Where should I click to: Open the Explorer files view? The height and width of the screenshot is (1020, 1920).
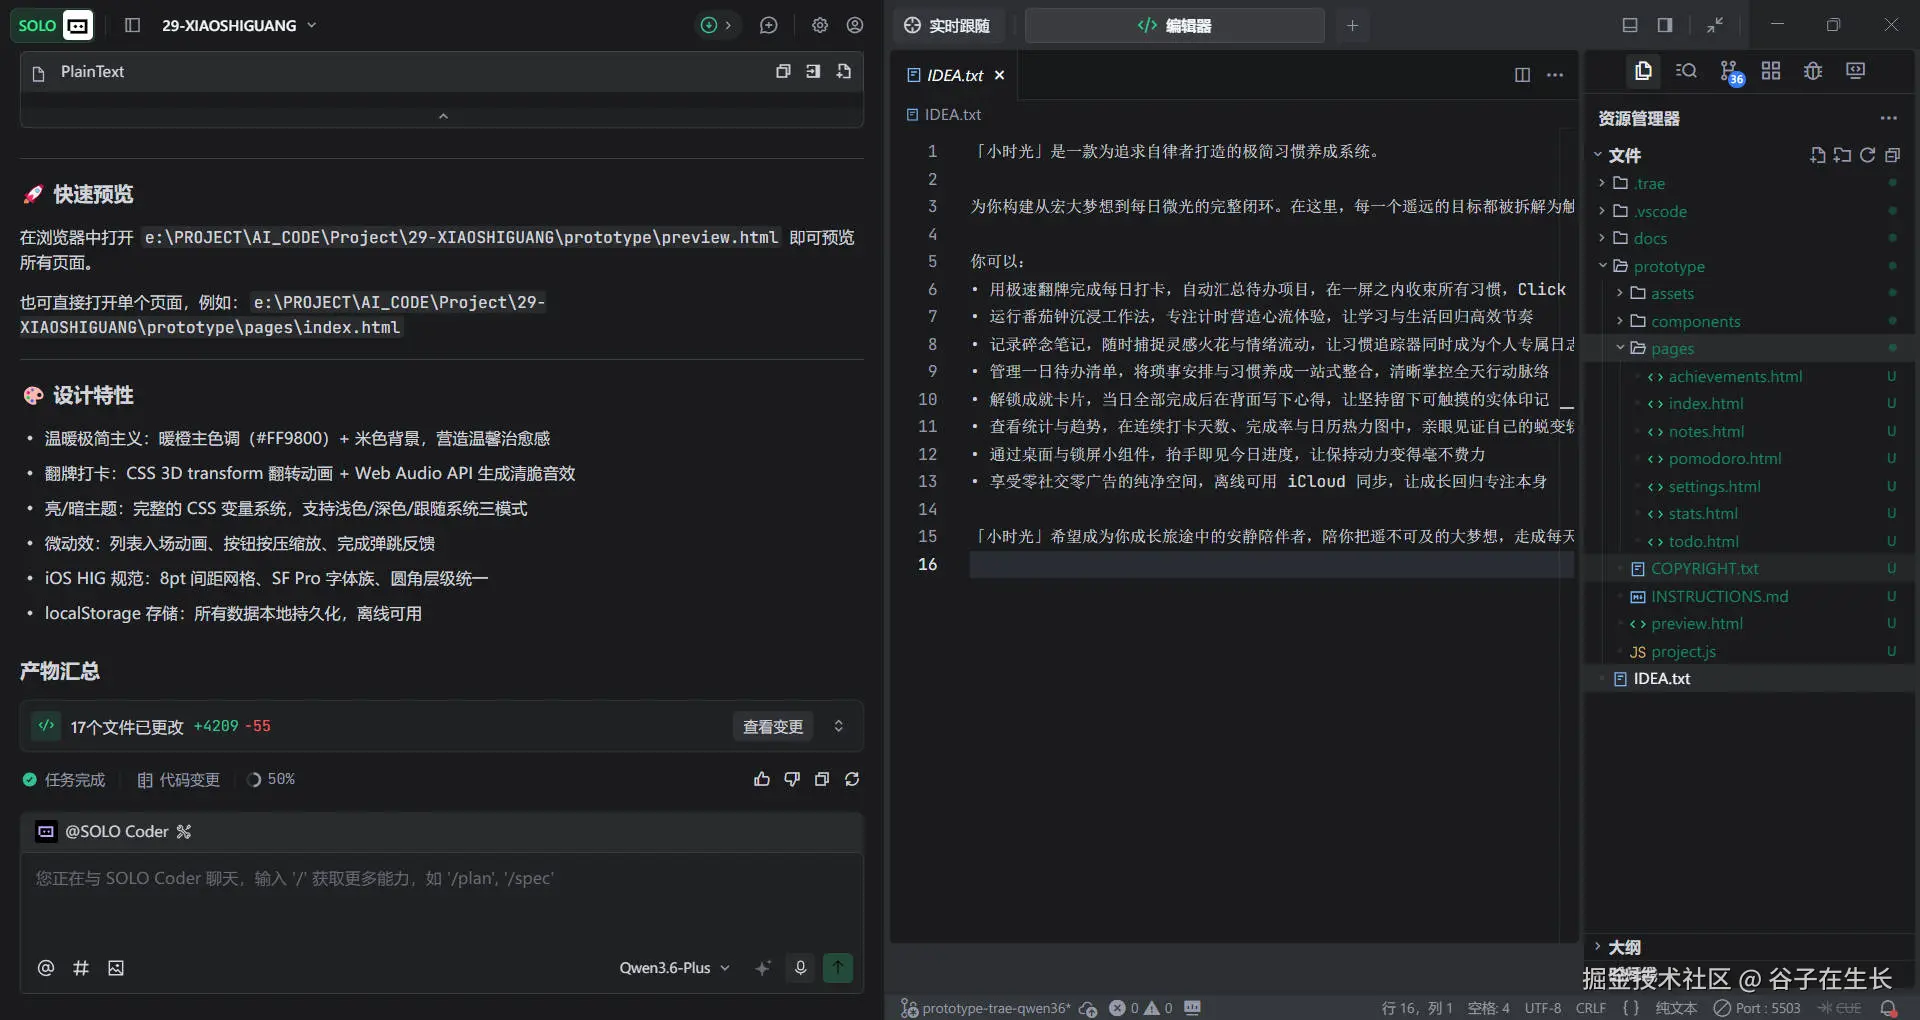tap(1643, 71)
